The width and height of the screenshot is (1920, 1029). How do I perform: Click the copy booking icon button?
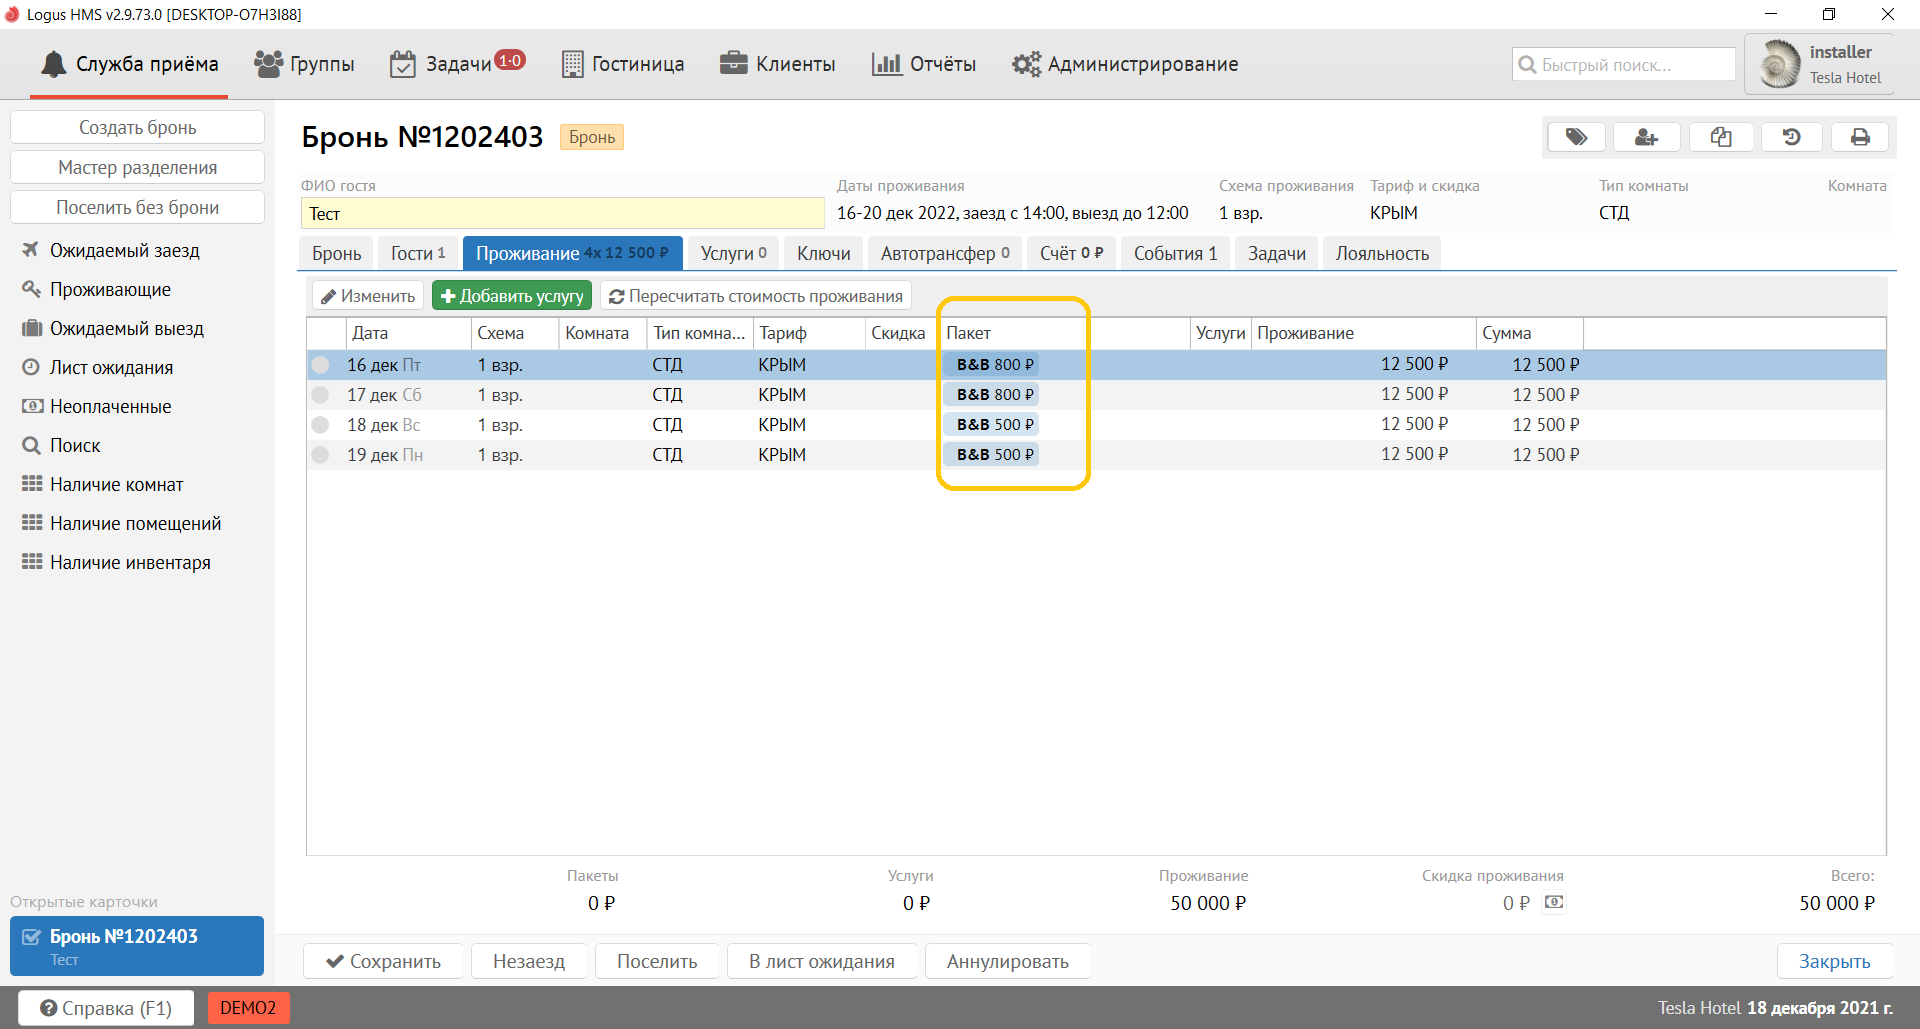point(1720,137)
